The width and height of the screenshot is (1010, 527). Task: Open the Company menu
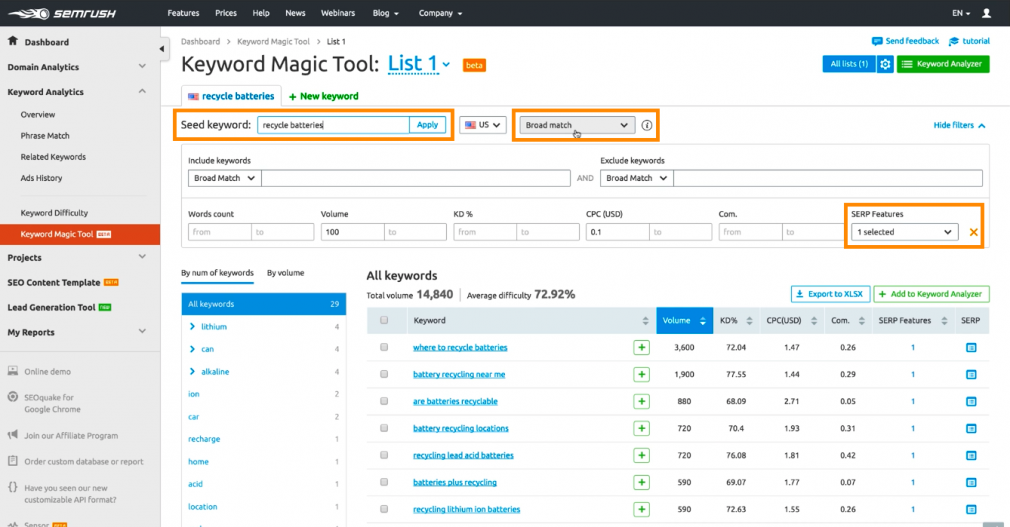tap(440, 13)
